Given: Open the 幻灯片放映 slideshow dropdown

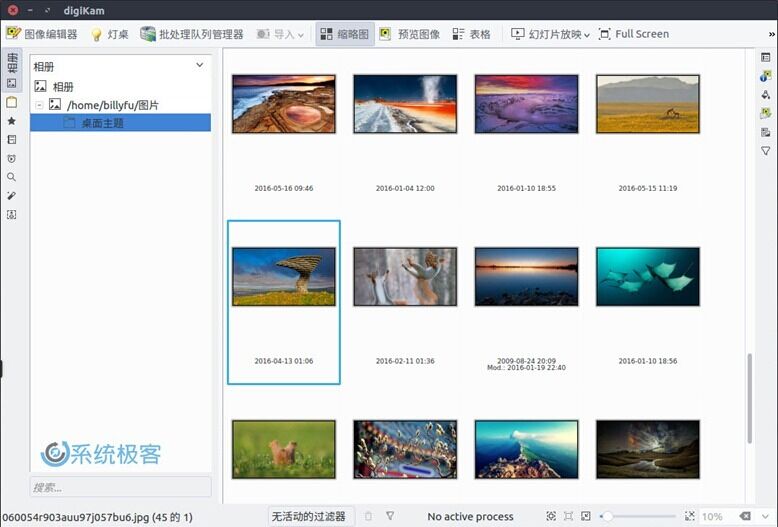Looking at the screenshot, I should click(x=550, y=34).
